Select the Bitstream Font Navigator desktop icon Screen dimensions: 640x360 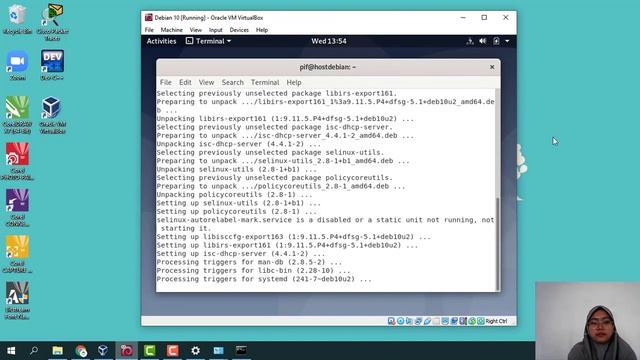[17, 301]
